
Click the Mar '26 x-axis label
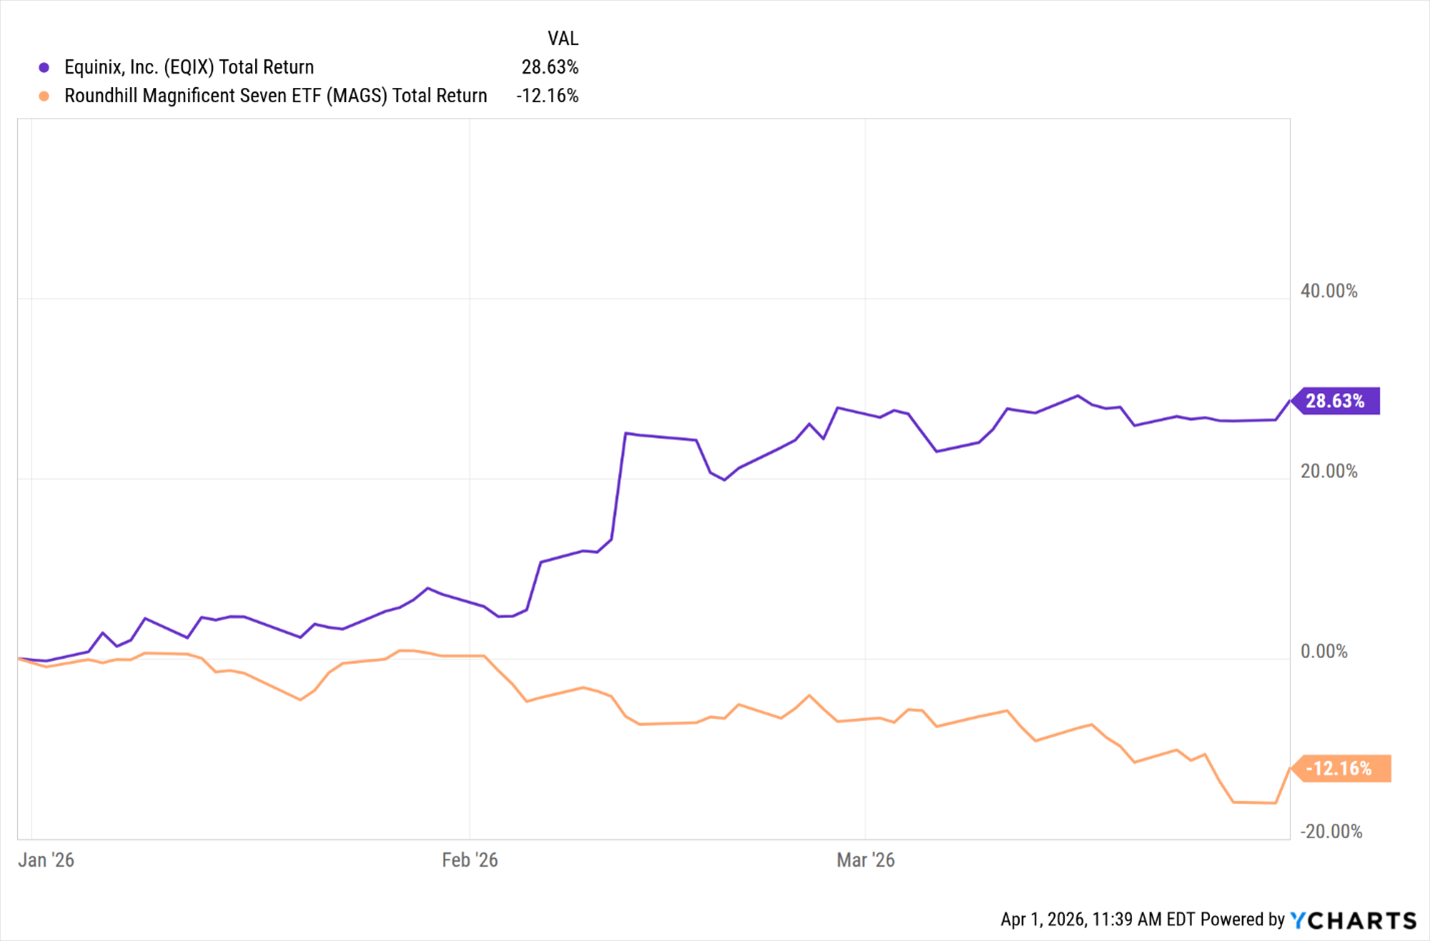pyautogui.click(x=865, y=860)
